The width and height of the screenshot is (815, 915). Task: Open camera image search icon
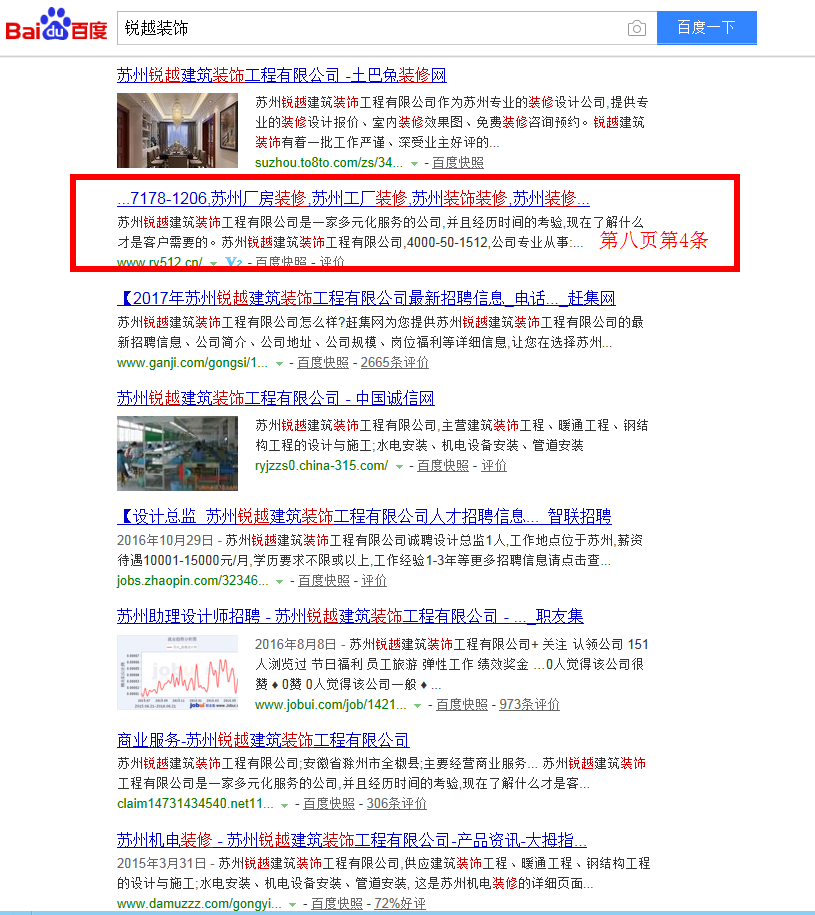(636, 28)
